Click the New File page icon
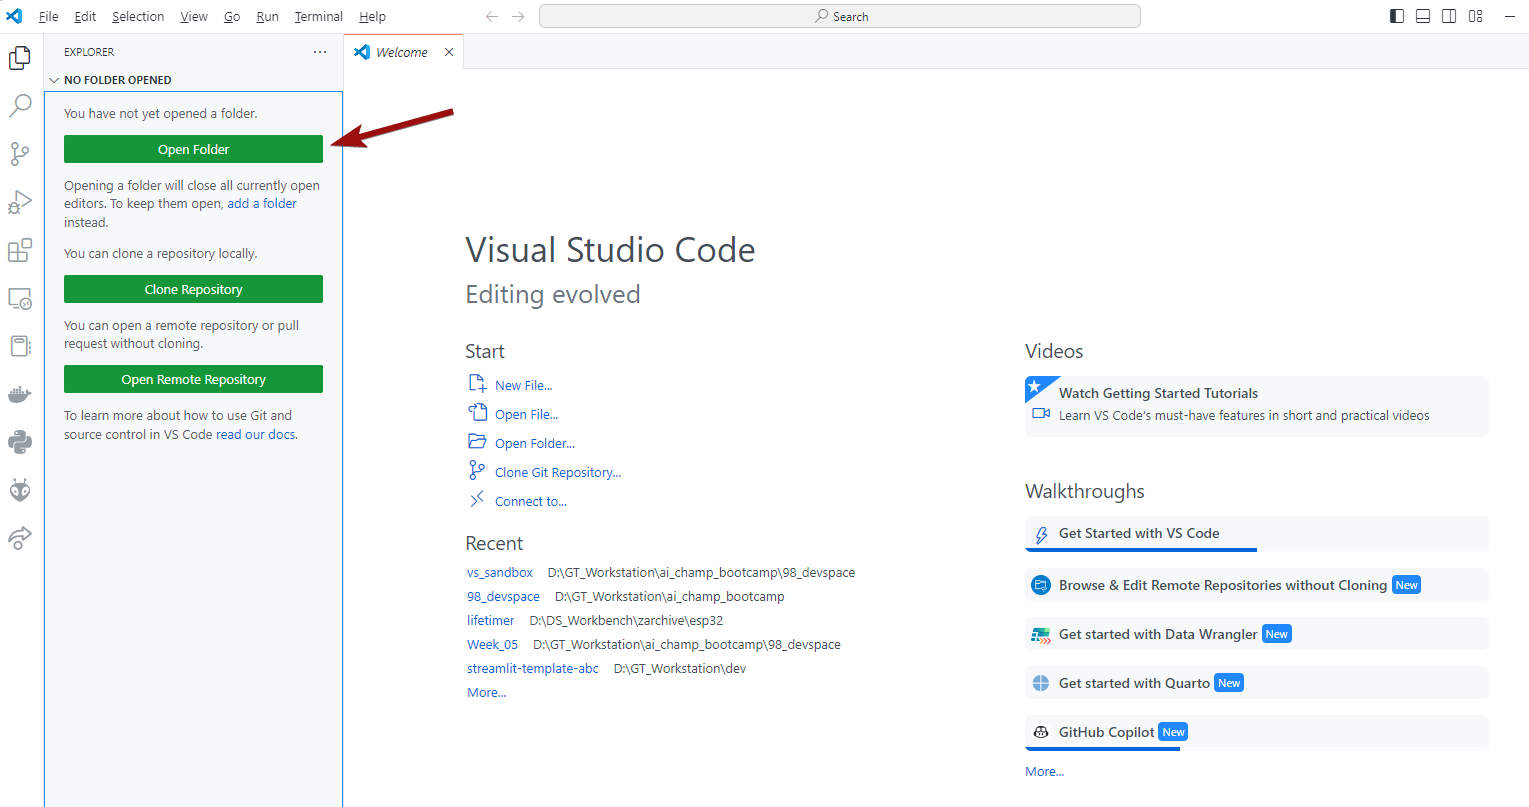Screen dimensions: 1529x807 click(x=478, y=383)
